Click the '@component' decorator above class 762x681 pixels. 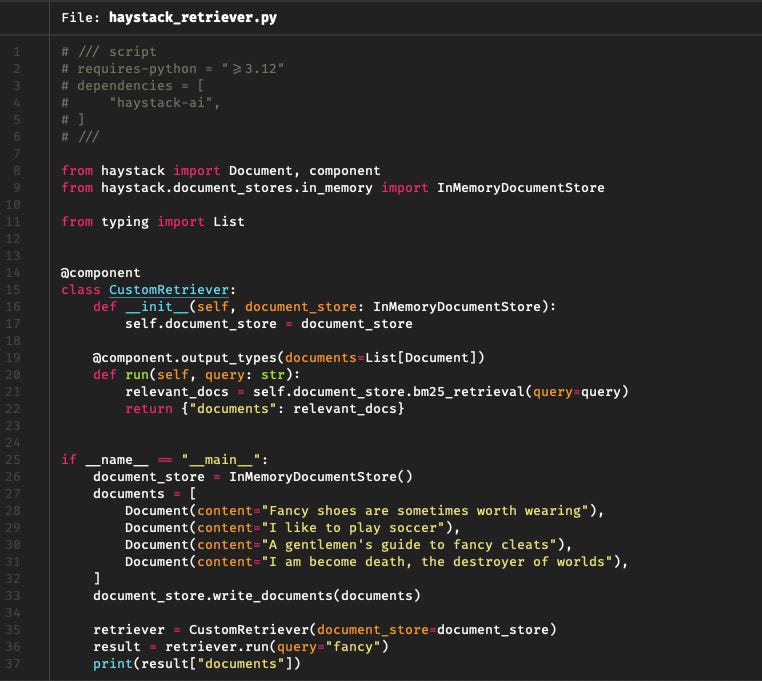coord(101,273)
